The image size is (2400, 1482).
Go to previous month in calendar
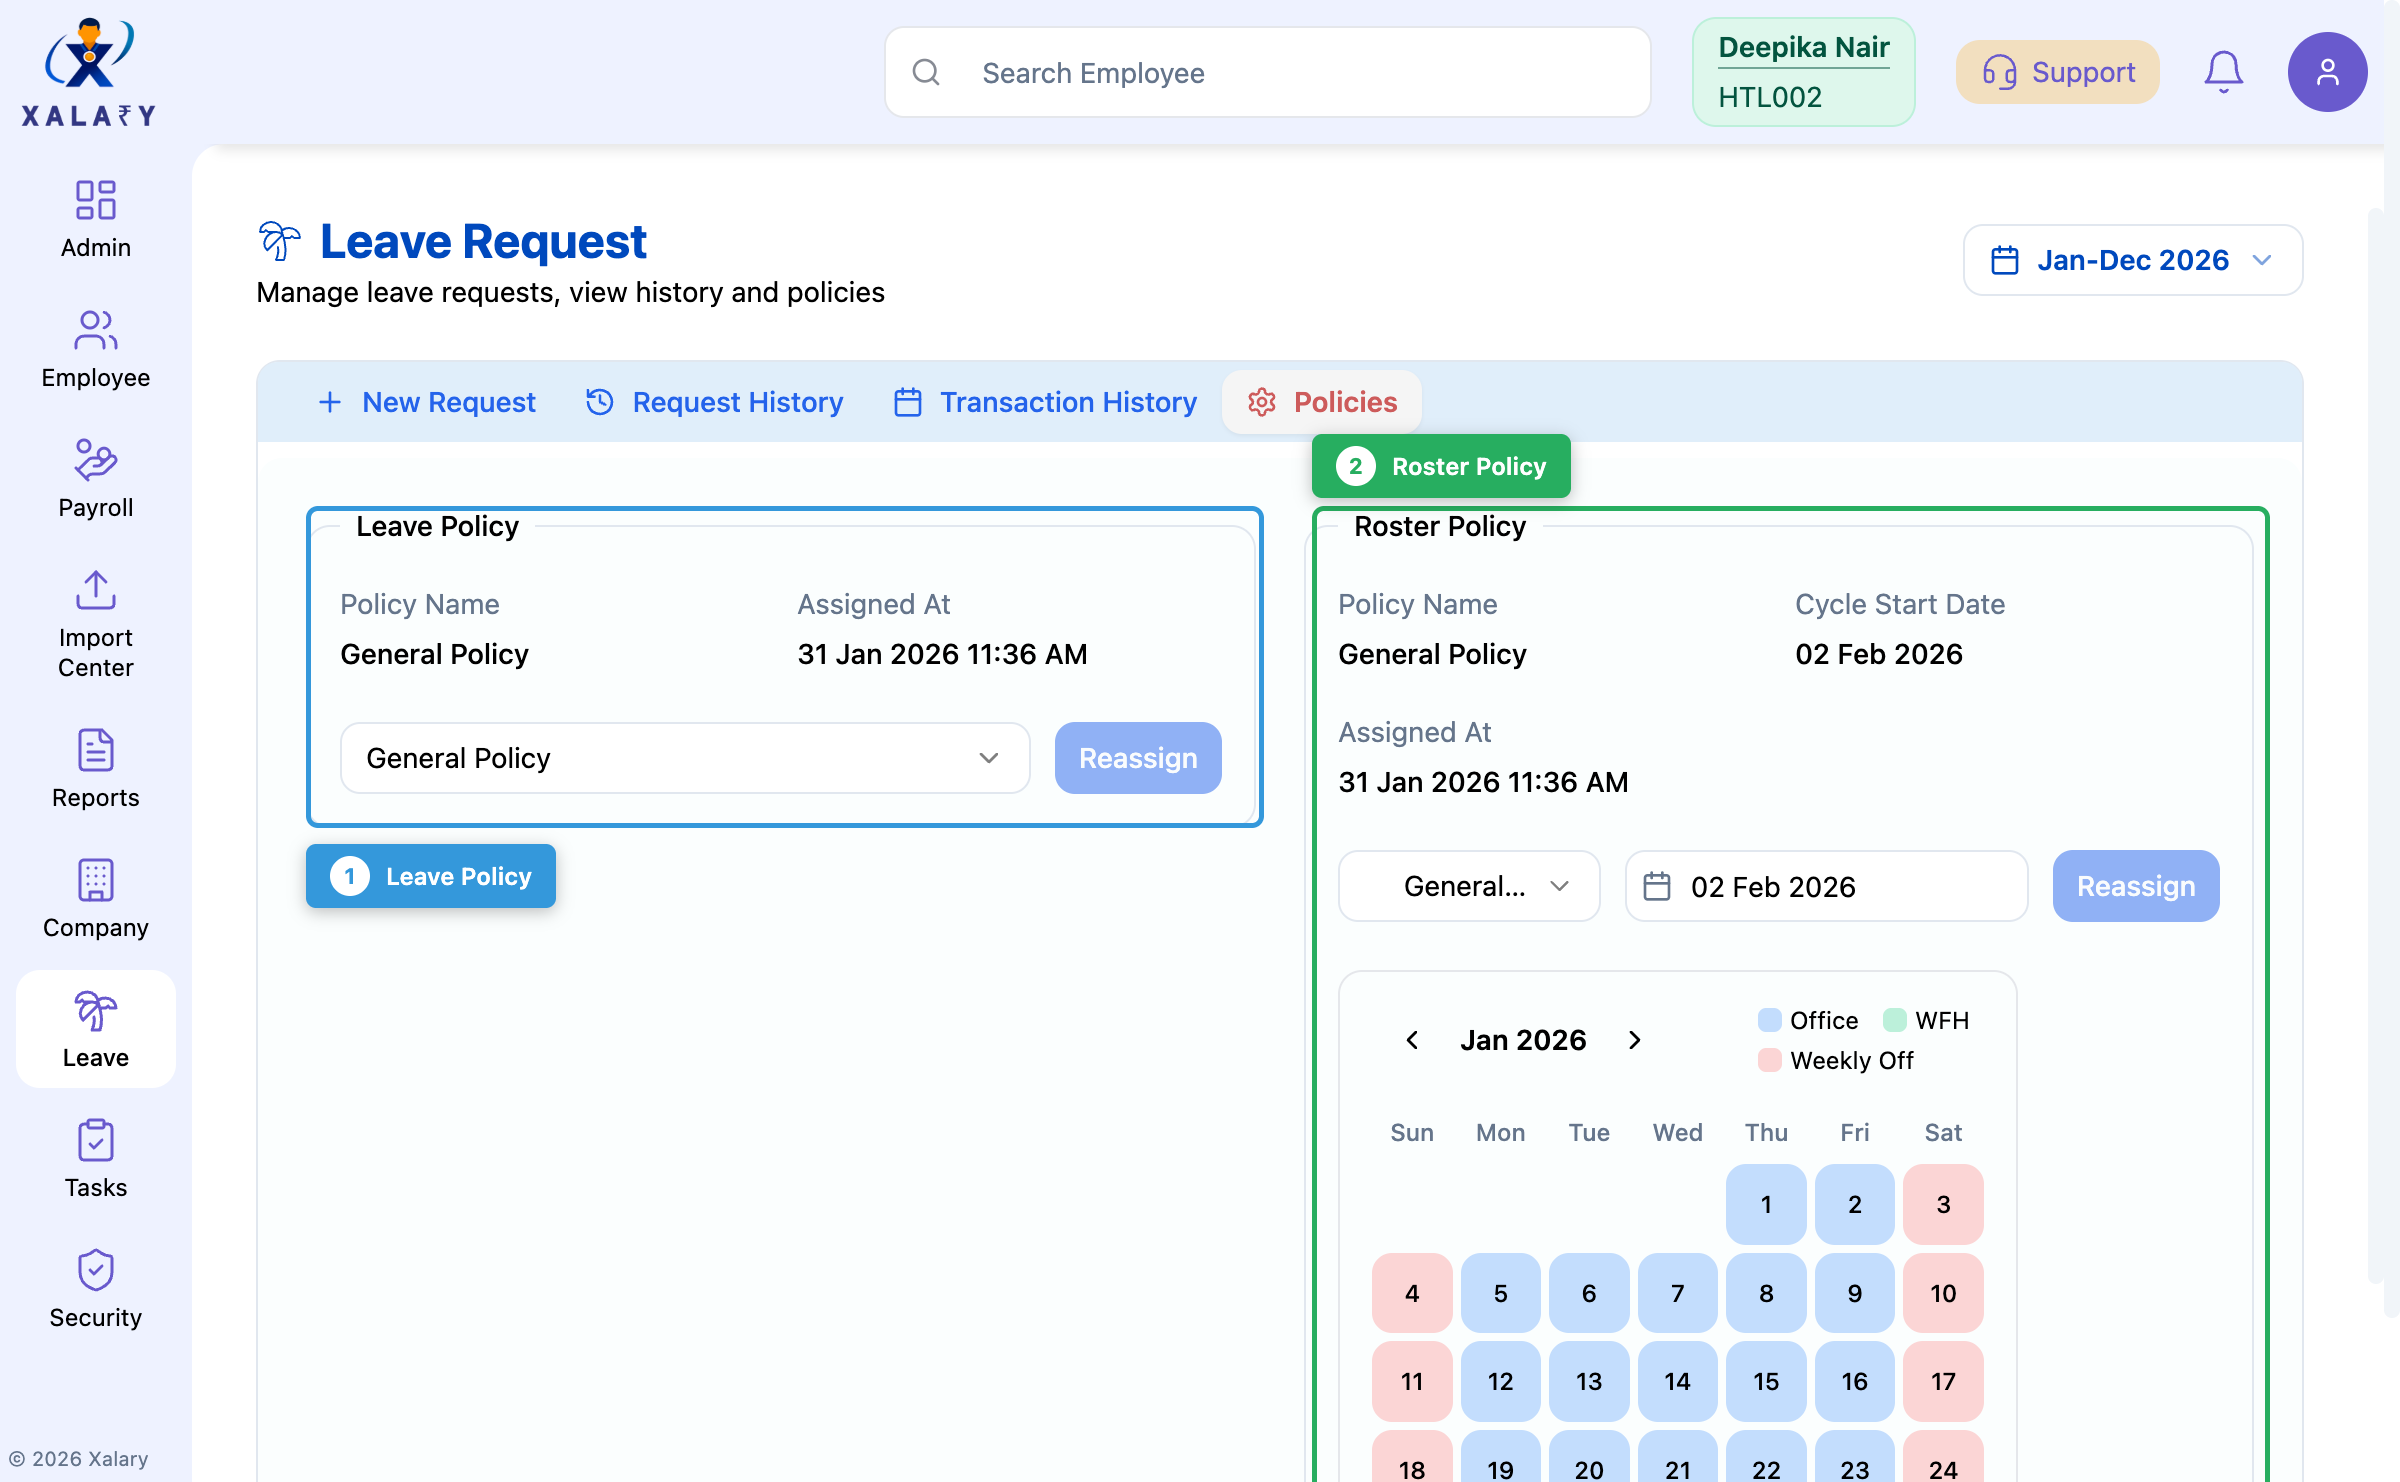click(1411, 1040)
